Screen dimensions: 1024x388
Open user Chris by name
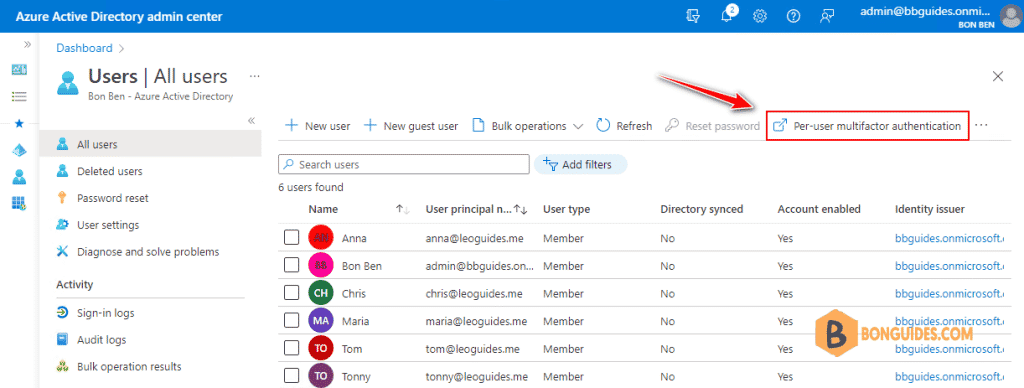pos(354,293)
